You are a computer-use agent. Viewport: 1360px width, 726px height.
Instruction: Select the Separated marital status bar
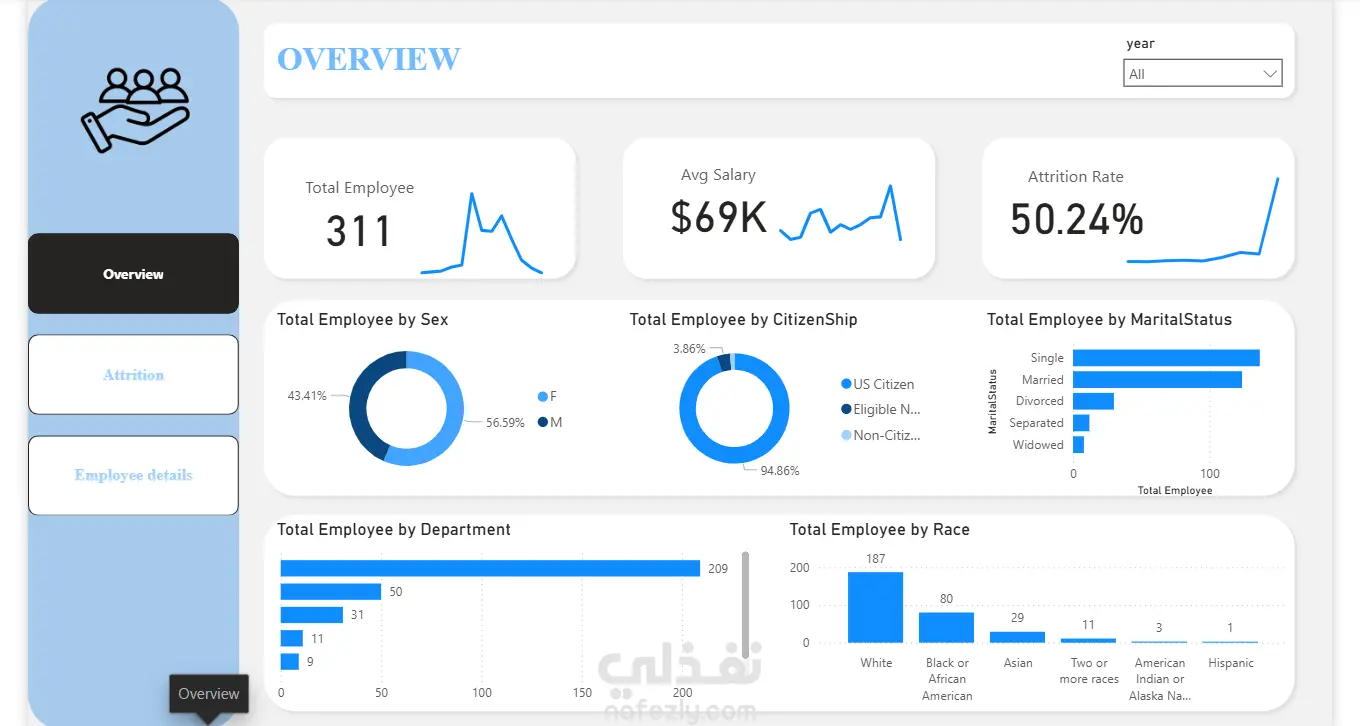point(1081,423)
